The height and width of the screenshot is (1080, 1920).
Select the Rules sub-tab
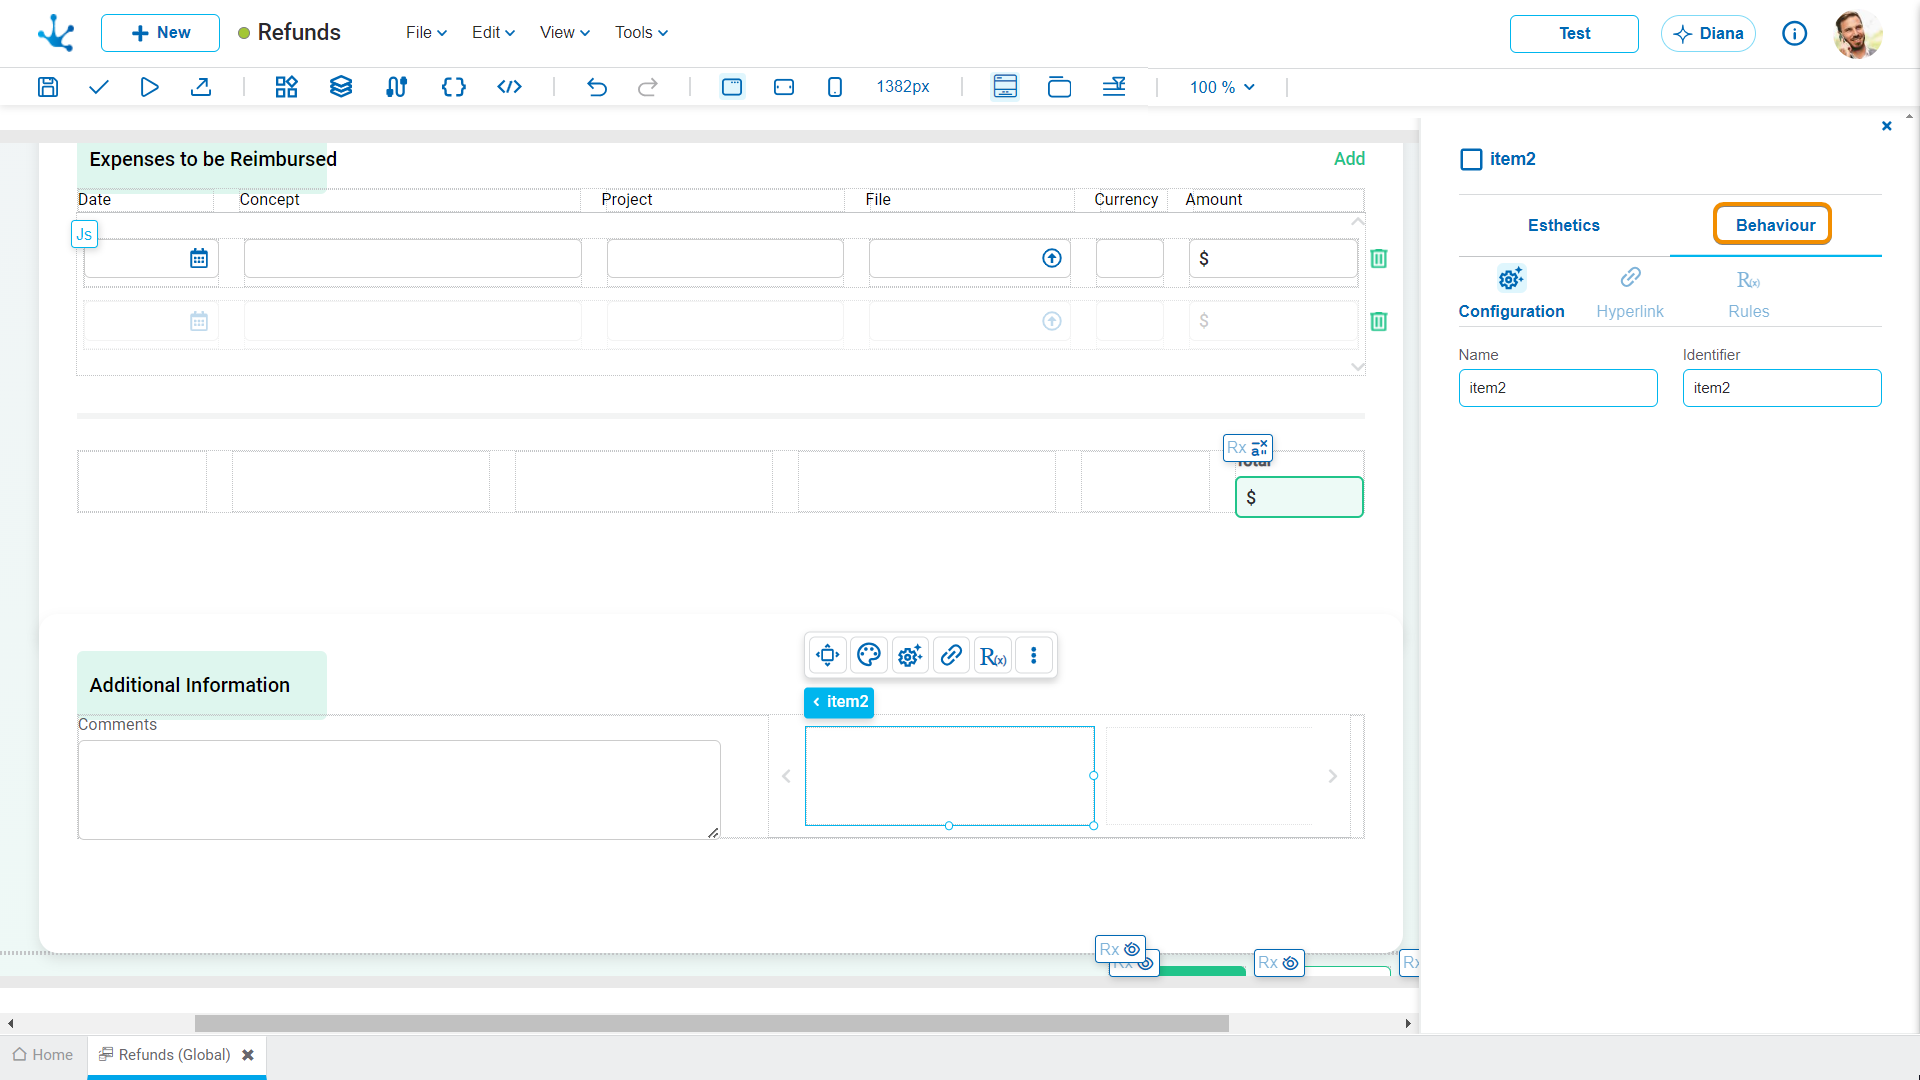1748,292
